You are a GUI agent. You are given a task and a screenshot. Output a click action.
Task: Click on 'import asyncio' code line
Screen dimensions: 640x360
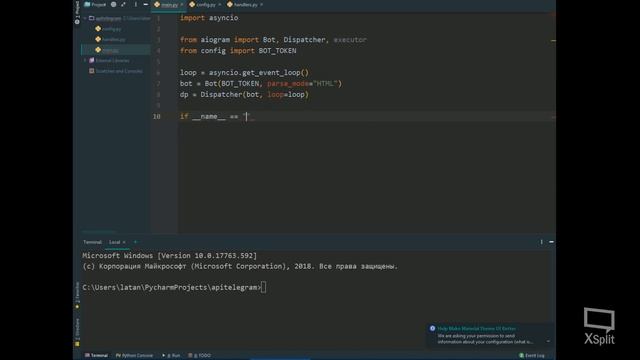click(x=209, y=18)
